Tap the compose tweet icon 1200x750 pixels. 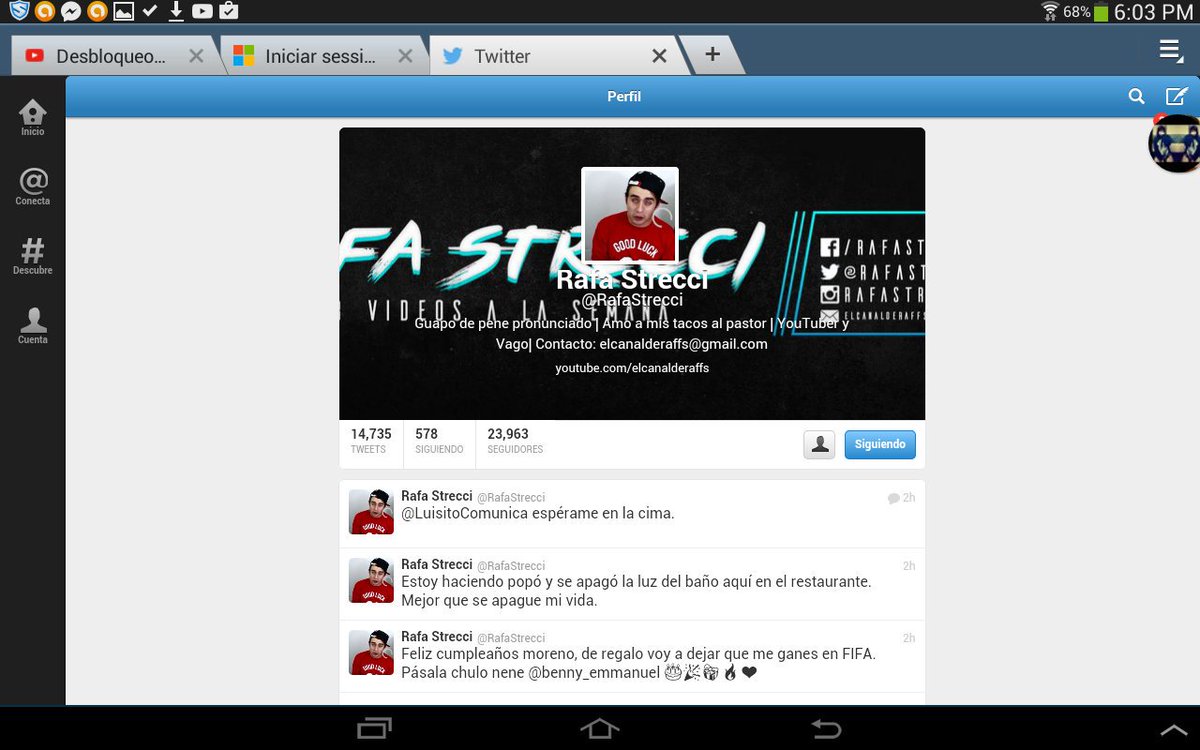(x=1176, y=97)
